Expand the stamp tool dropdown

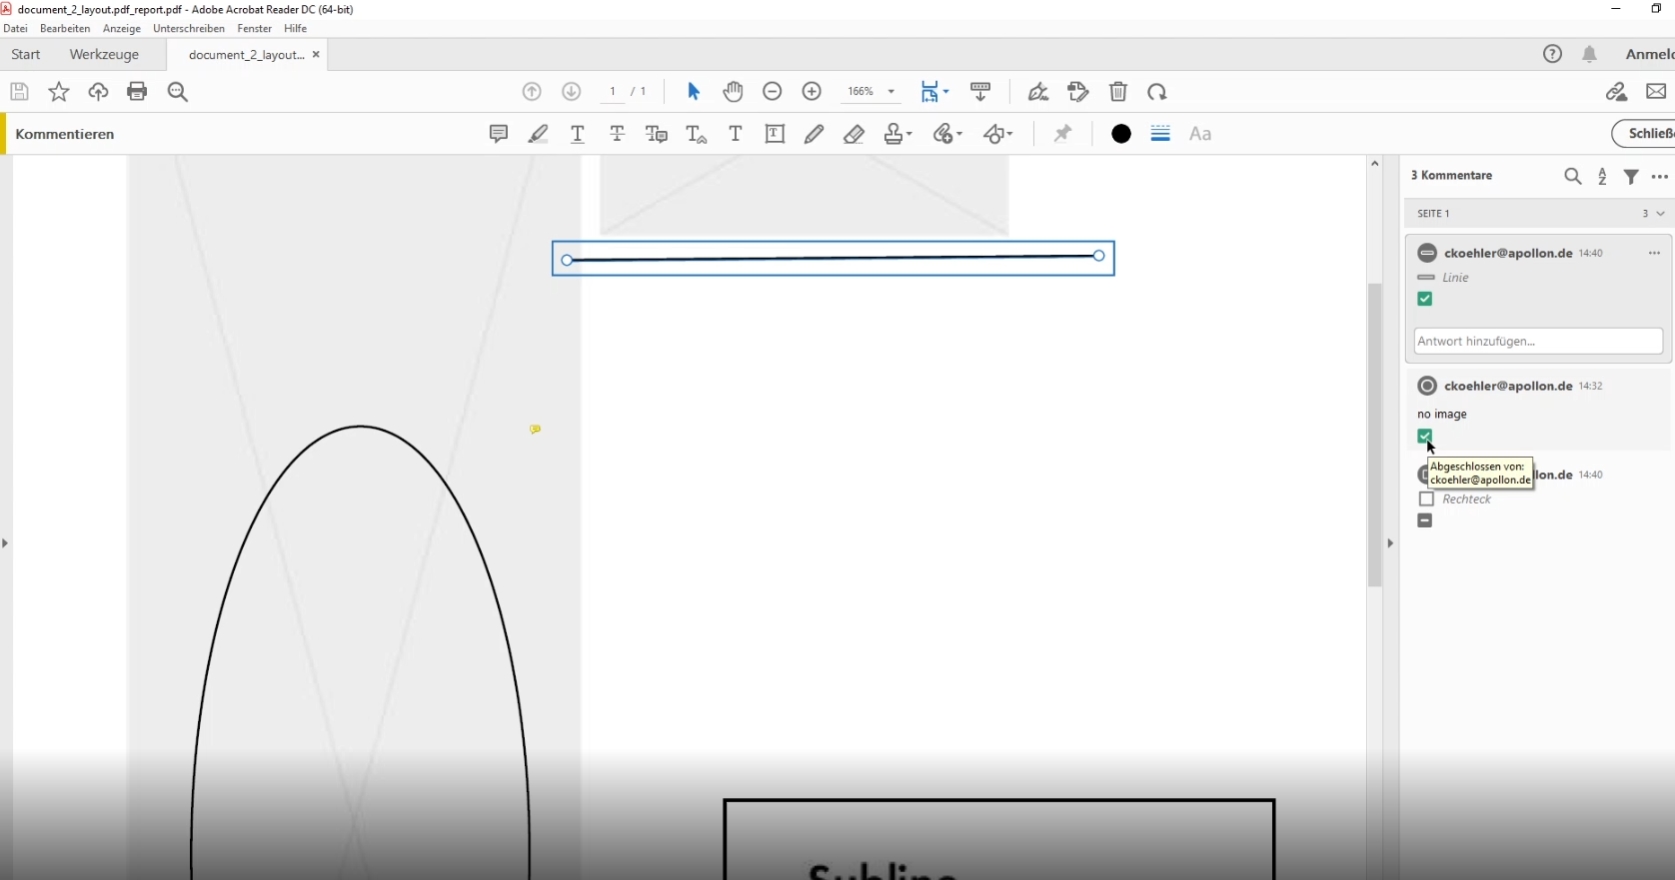[909, 134]
